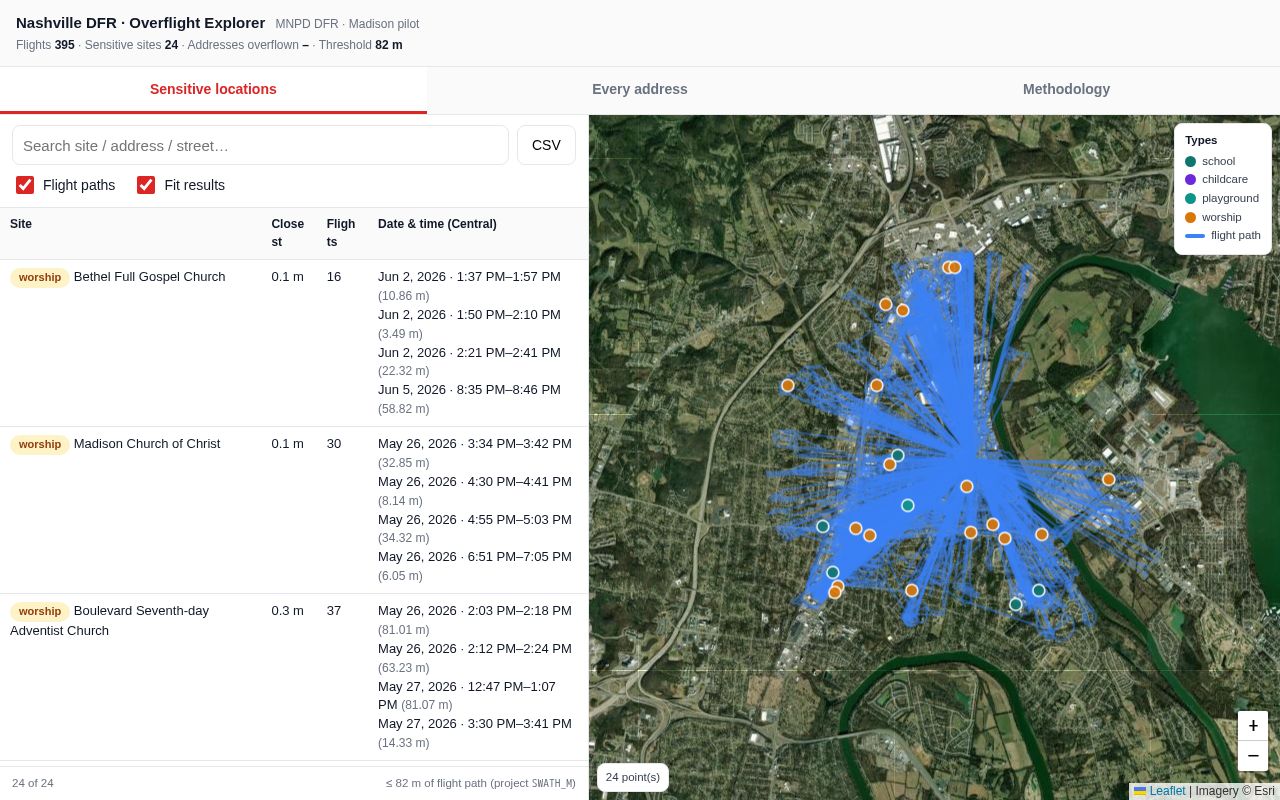The image size is (1280, 800).
Task: Zoom out on the map
Action: (1253, 756)
